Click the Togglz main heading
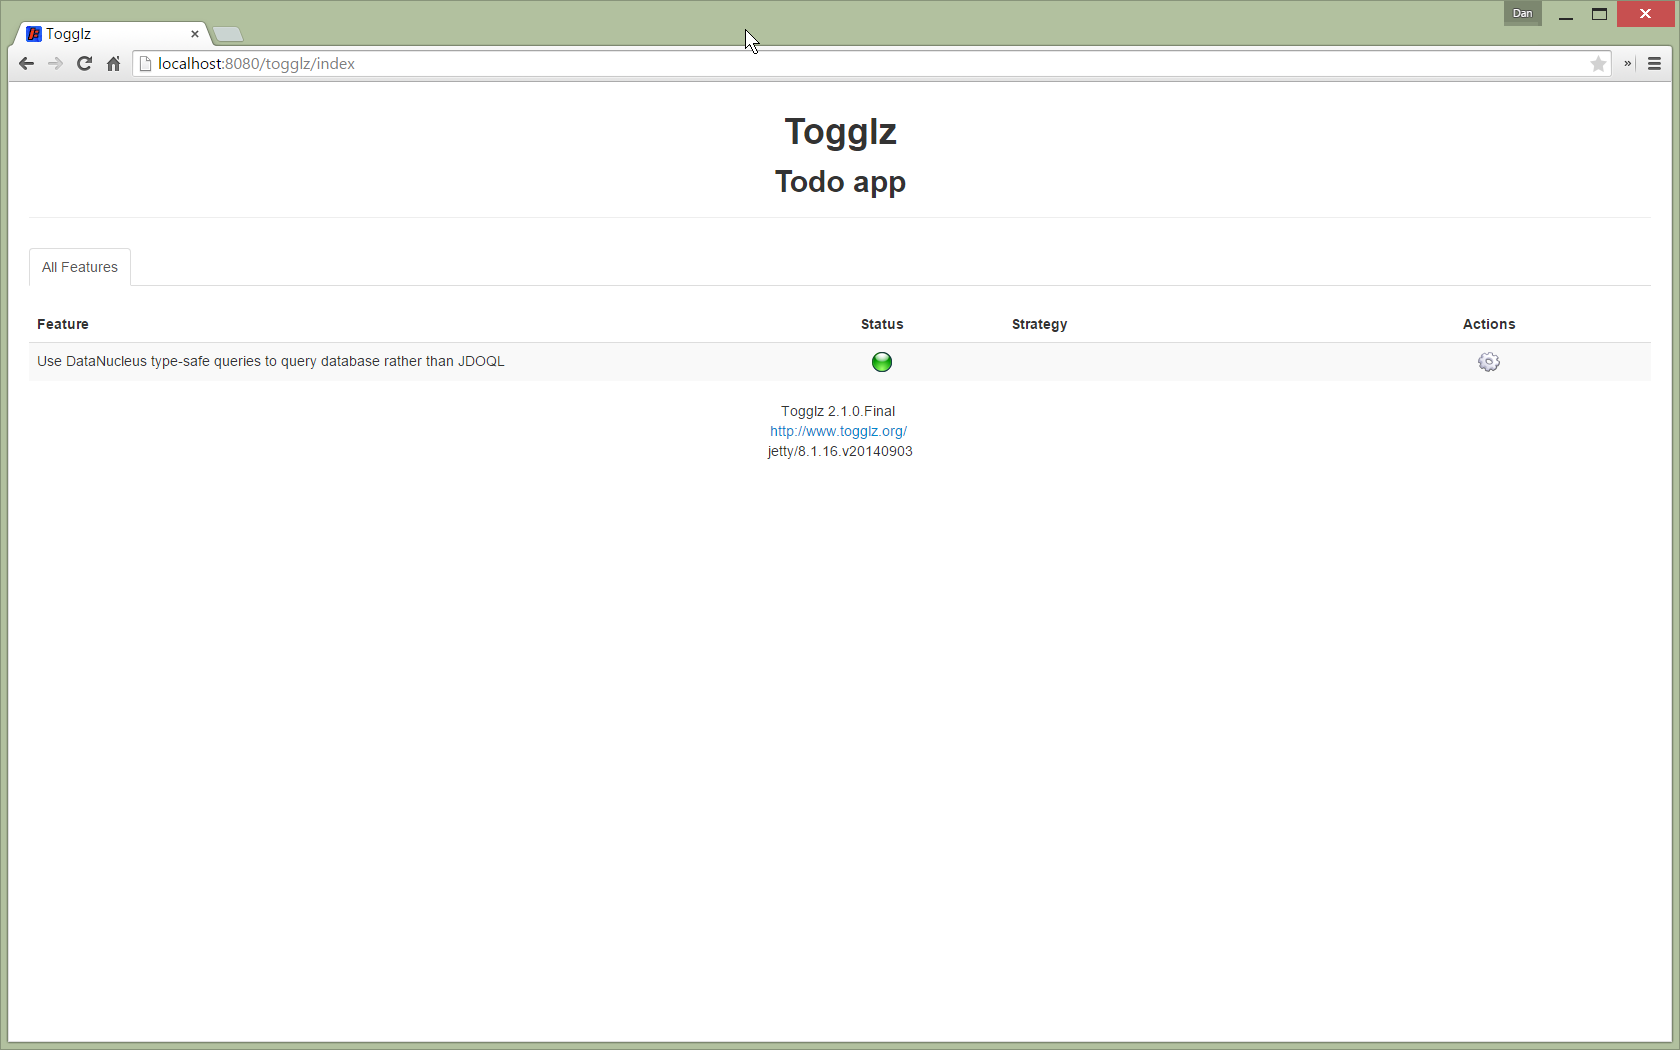1680x1050 pixels. click(x=840, y=131)
